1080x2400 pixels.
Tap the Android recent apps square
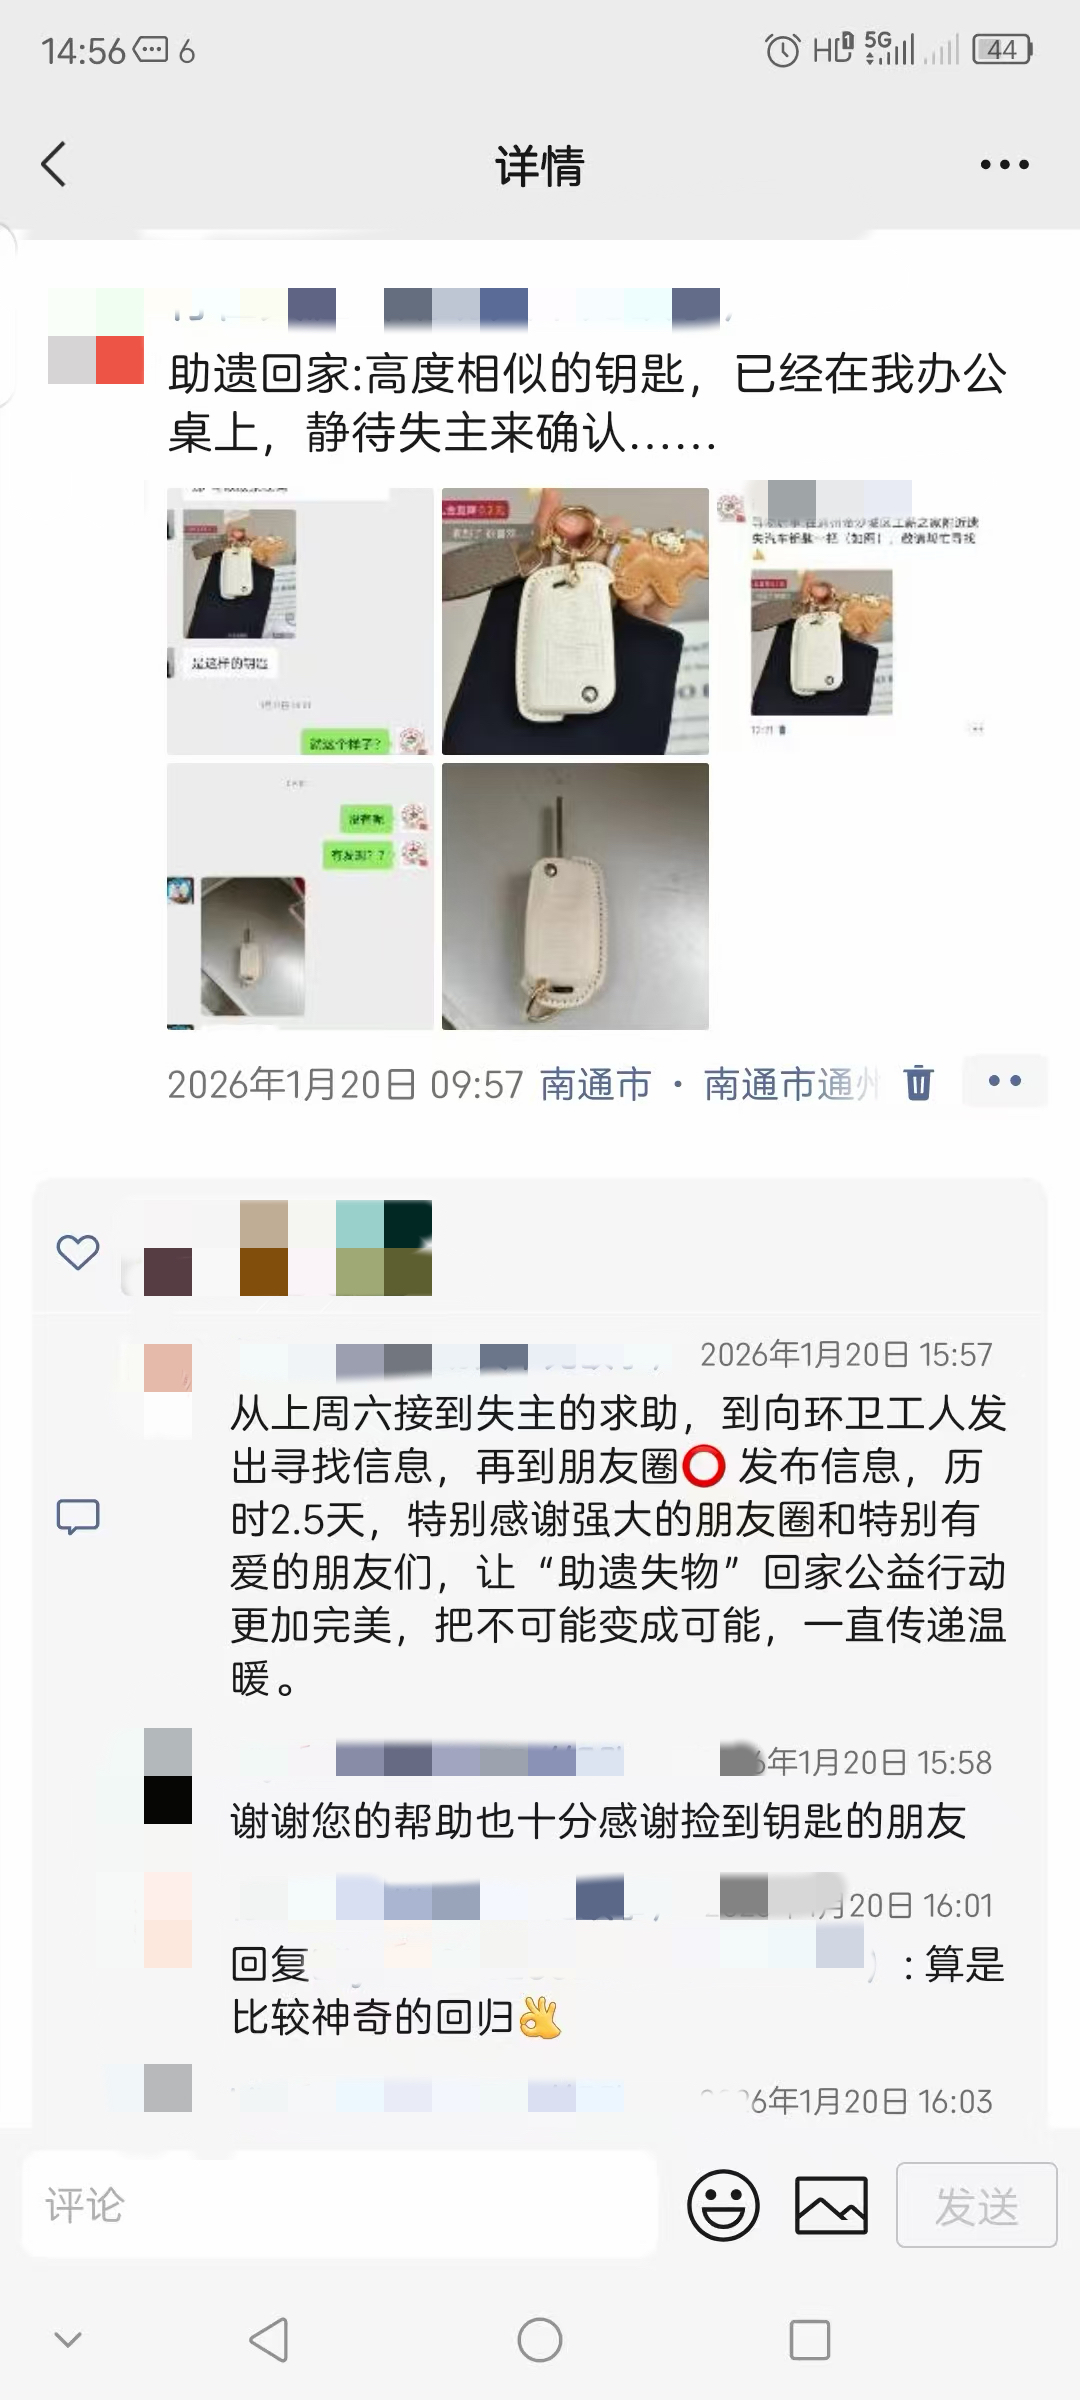[x=810, y=2340]
